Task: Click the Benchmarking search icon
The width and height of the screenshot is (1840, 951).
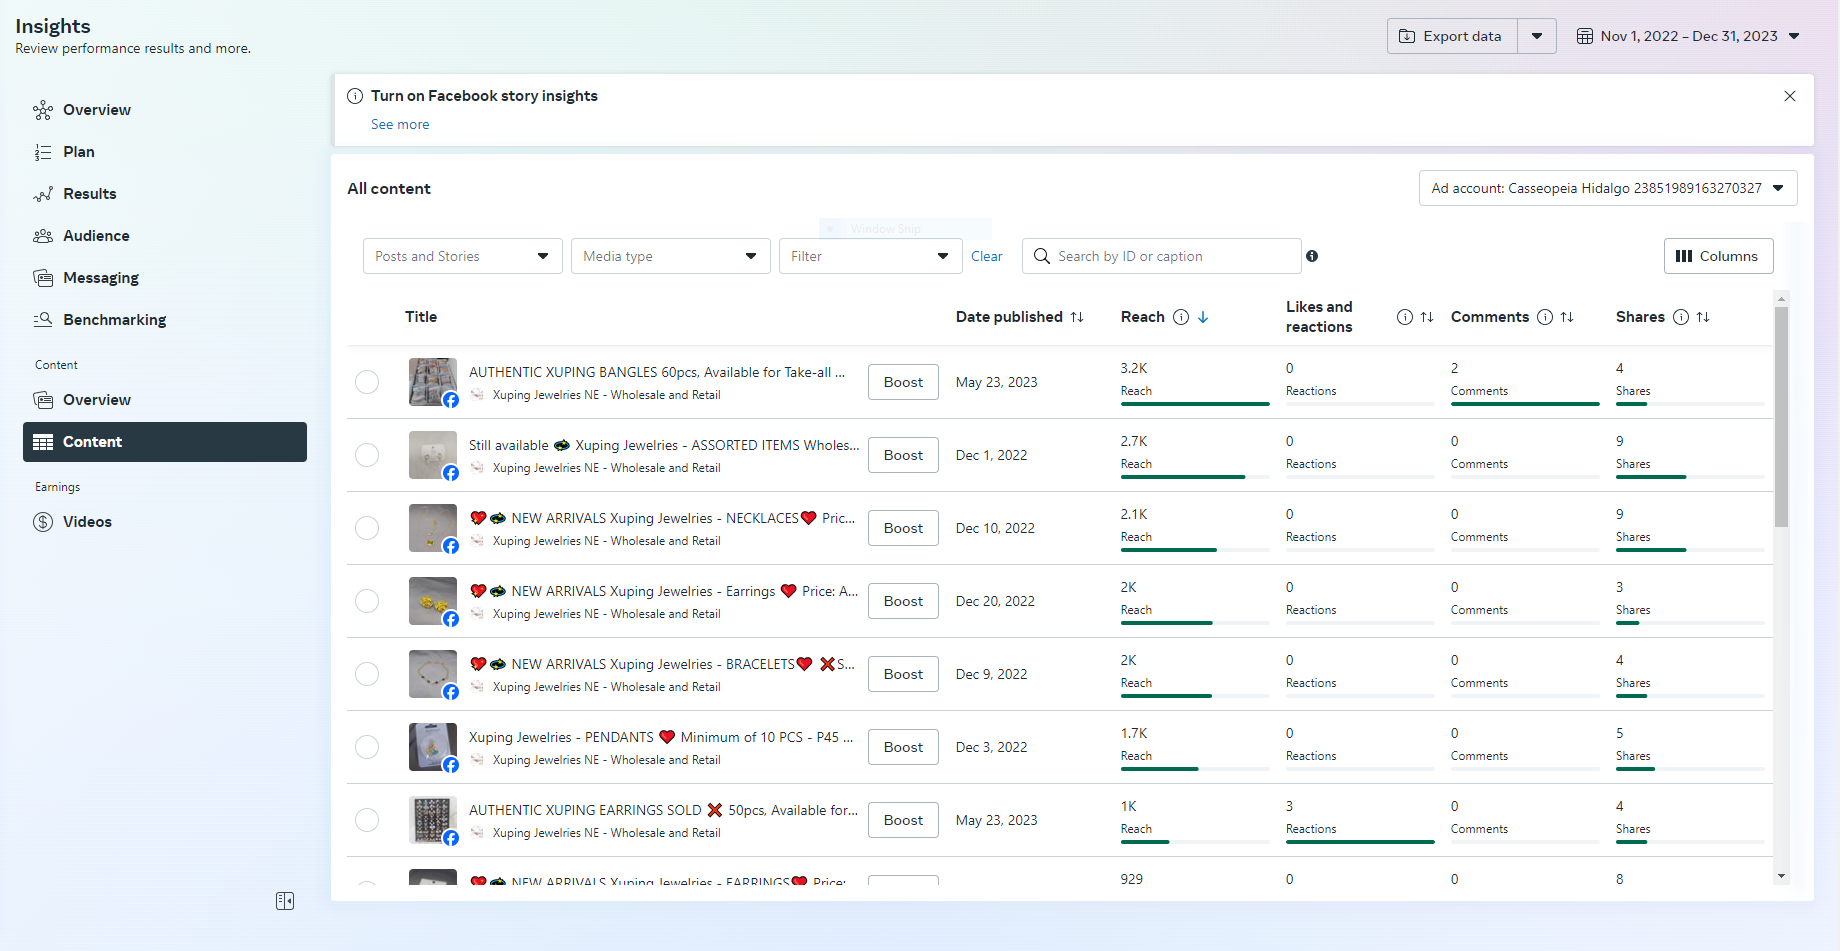Action: (43, 320)
